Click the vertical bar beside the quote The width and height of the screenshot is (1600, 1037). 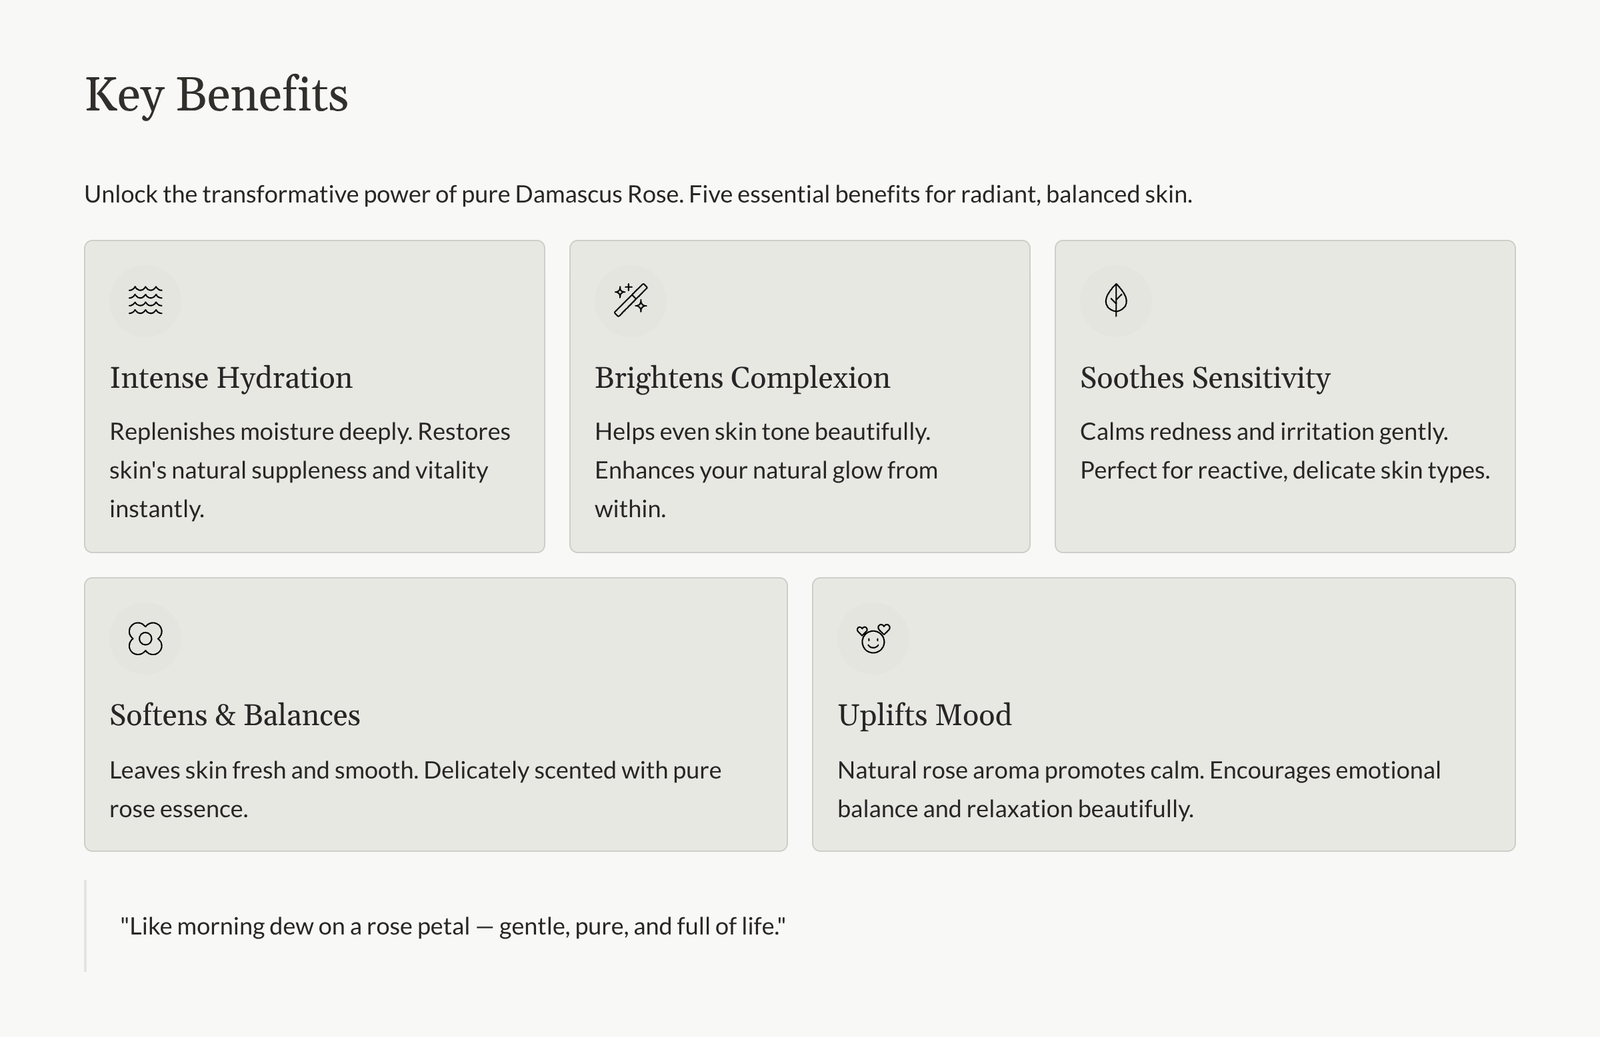tap(86, 926)
